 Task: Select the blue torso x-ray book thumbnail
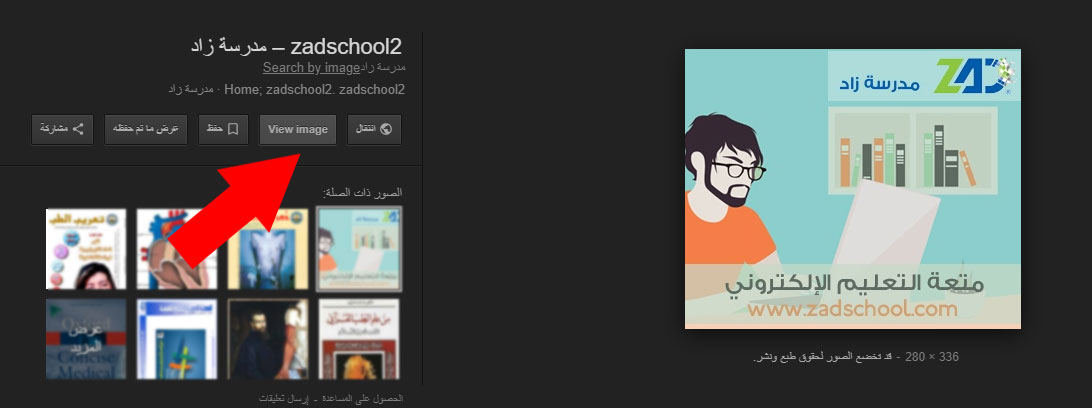(267, 249)
